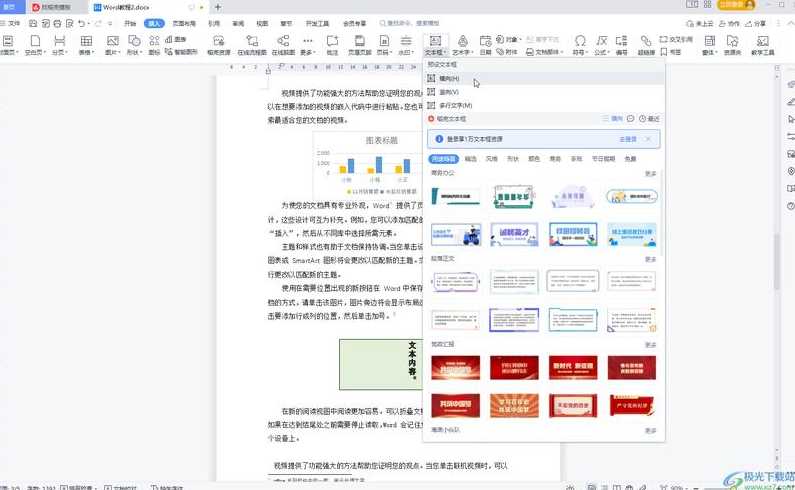Select the first highlighted filter pill in text box gallery
795x490 pixels.
444,159
